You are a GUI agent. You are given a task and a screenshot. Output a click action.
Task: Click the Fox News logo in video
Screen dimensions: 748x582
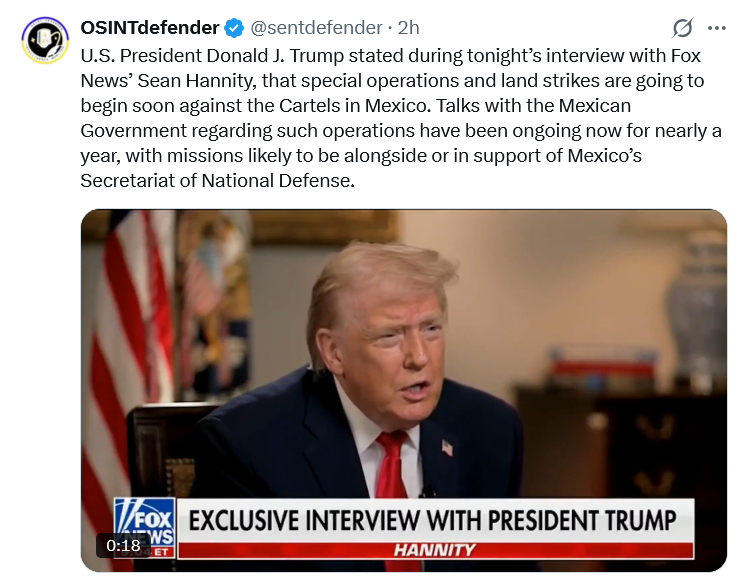(145, 522)
